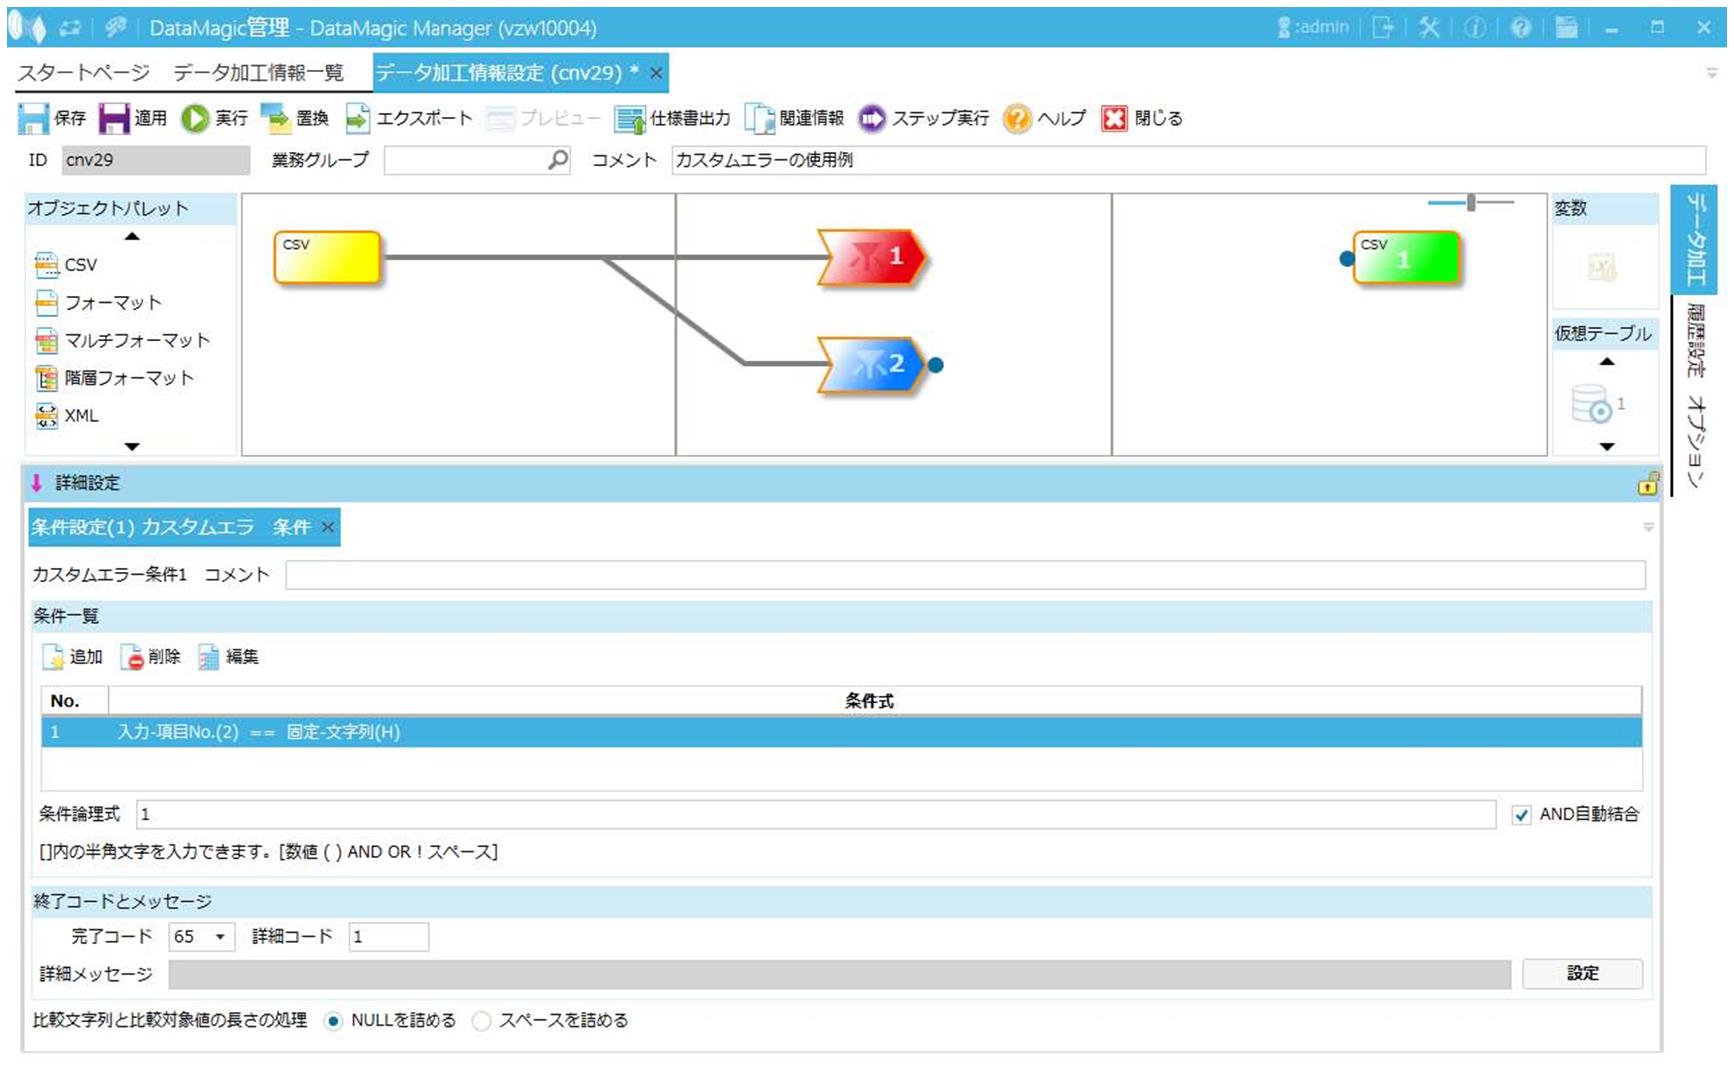
Task: Switch to the データ加工情報一覧 tab
Action: click(x=258, y=73)
